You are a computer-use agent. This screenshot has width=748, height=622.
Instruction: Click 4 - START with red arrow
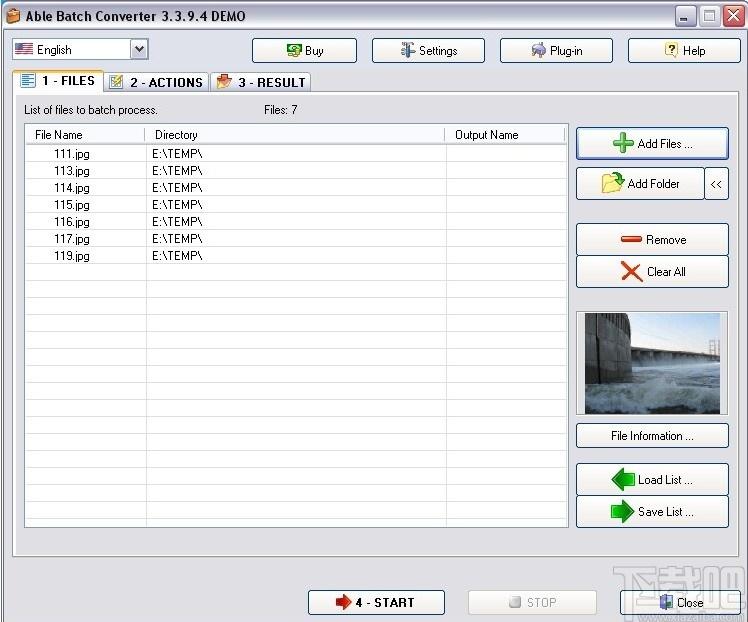click(376, 602)
